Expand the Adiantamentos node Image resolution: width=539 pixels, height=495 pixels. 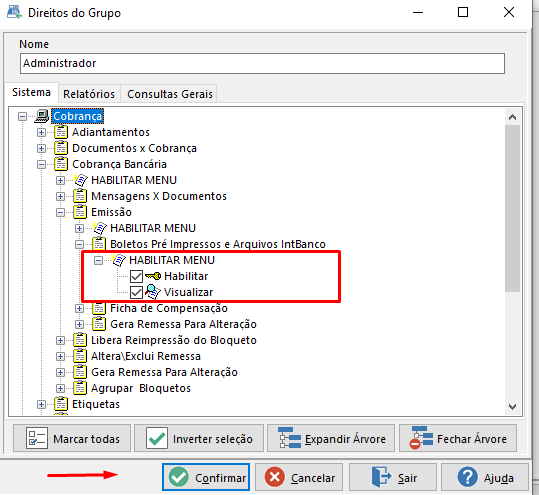[x=41, y=132]
